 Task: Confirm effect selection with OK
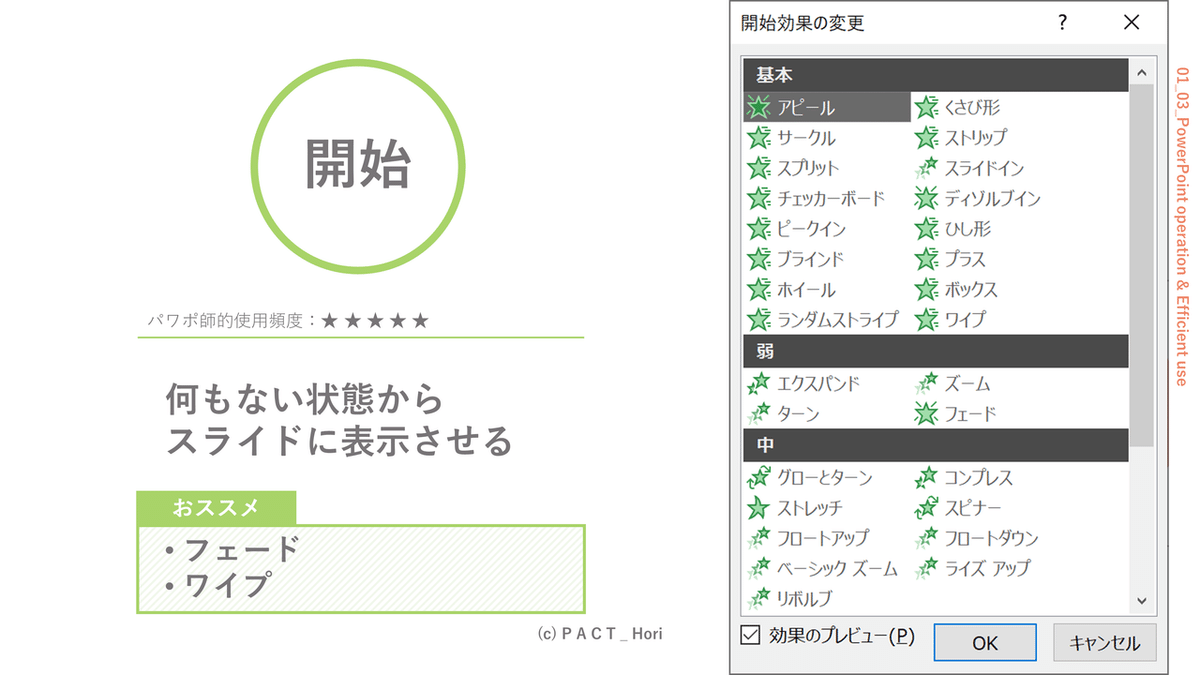(985, 642)
